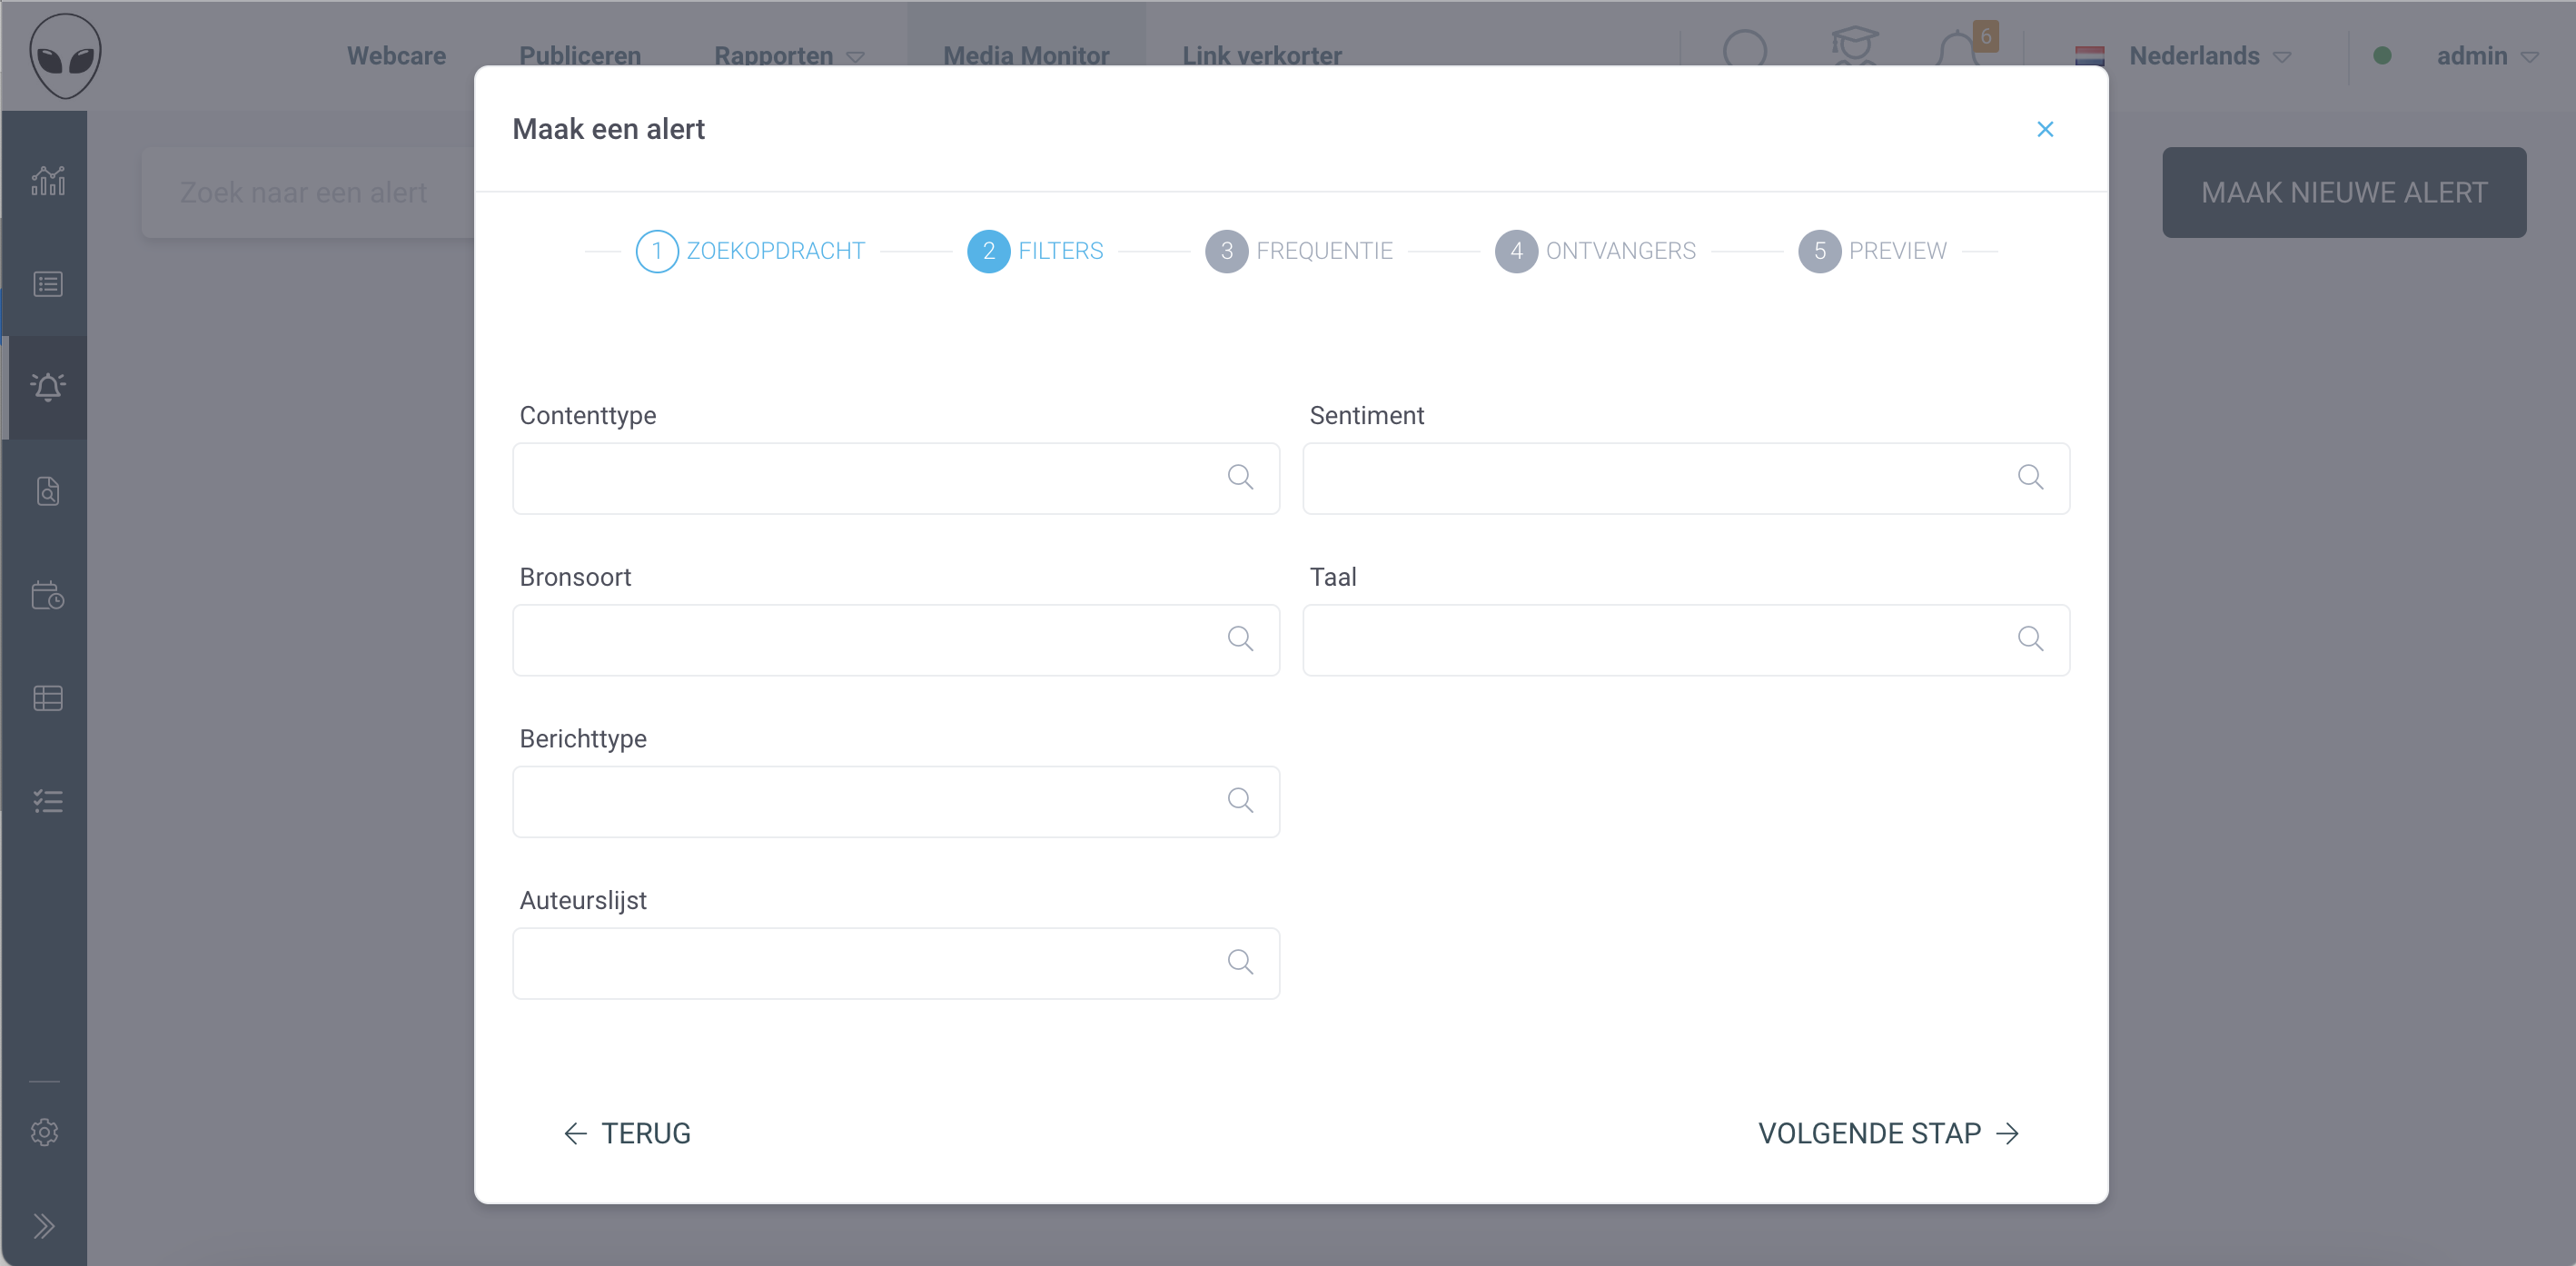Open the Publiceren menu item
Viewport: 2576px width, 1266px height.
[580, 55]
